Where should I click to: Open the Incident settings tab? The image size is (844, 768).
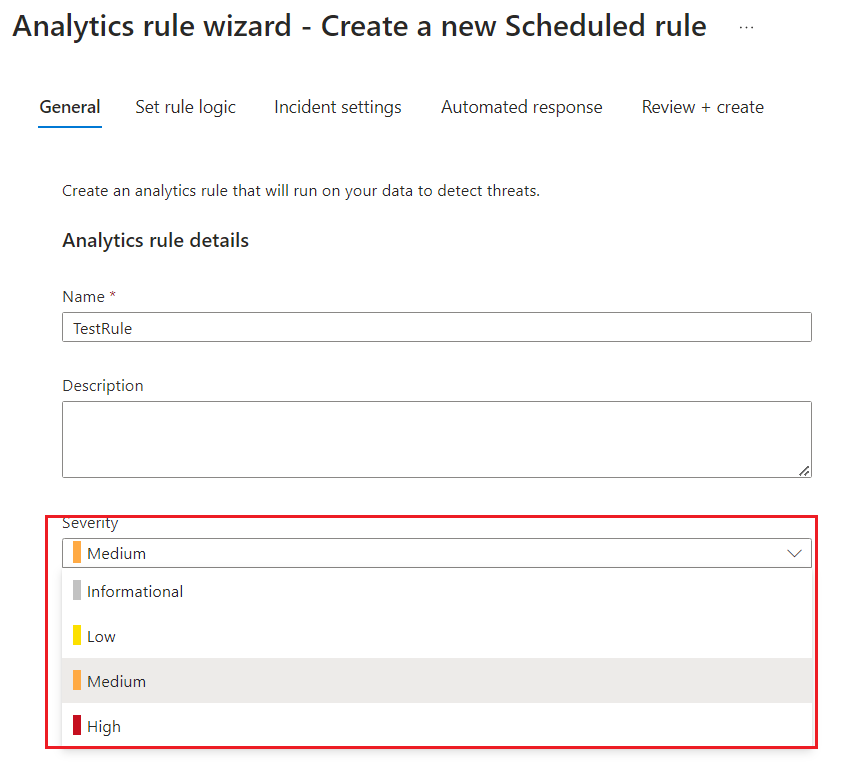tap(337, 107)
